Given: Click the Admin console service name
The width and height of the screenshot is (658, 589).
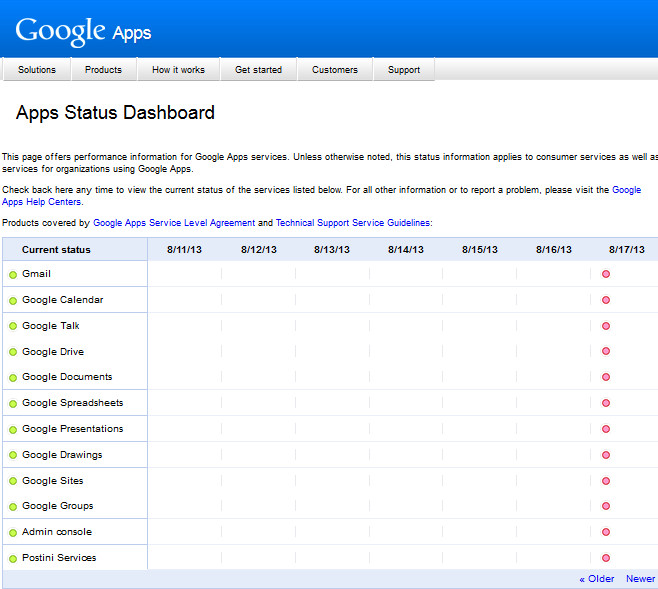Looking at the screenshot, I should click(57, 532).
